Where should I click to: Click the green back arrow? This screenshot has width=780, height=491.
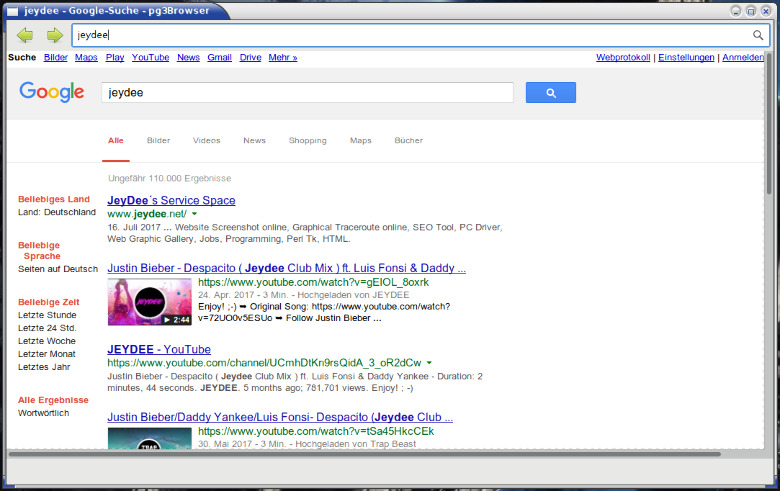tap(25, 35)
